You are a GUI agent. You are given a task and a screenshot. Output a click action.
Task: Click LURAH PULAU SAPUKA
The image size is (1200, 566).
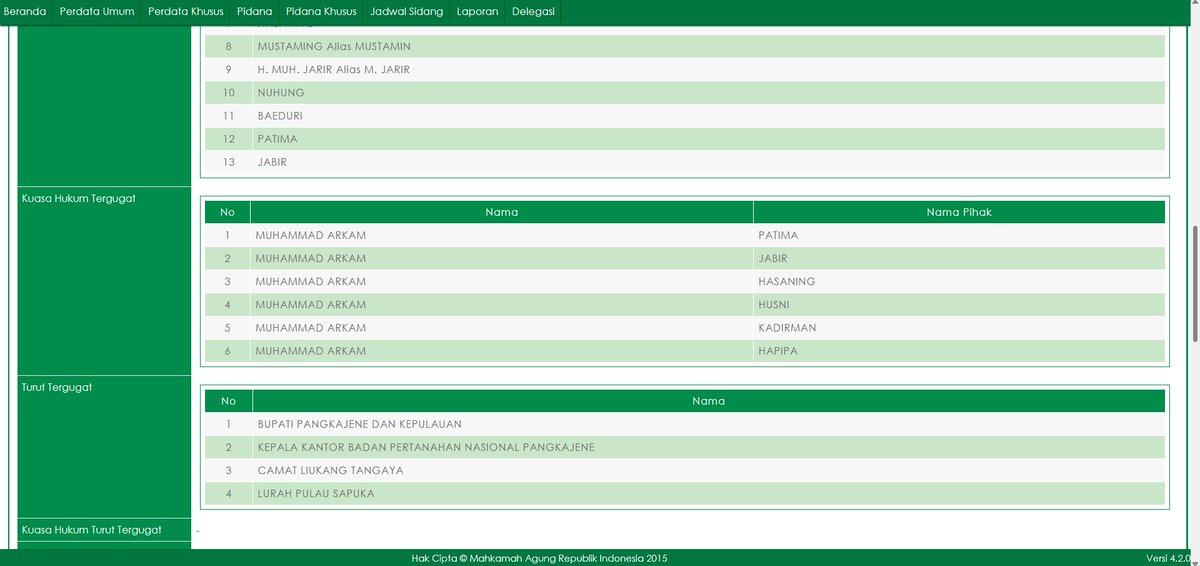click(x=316, y=493)
